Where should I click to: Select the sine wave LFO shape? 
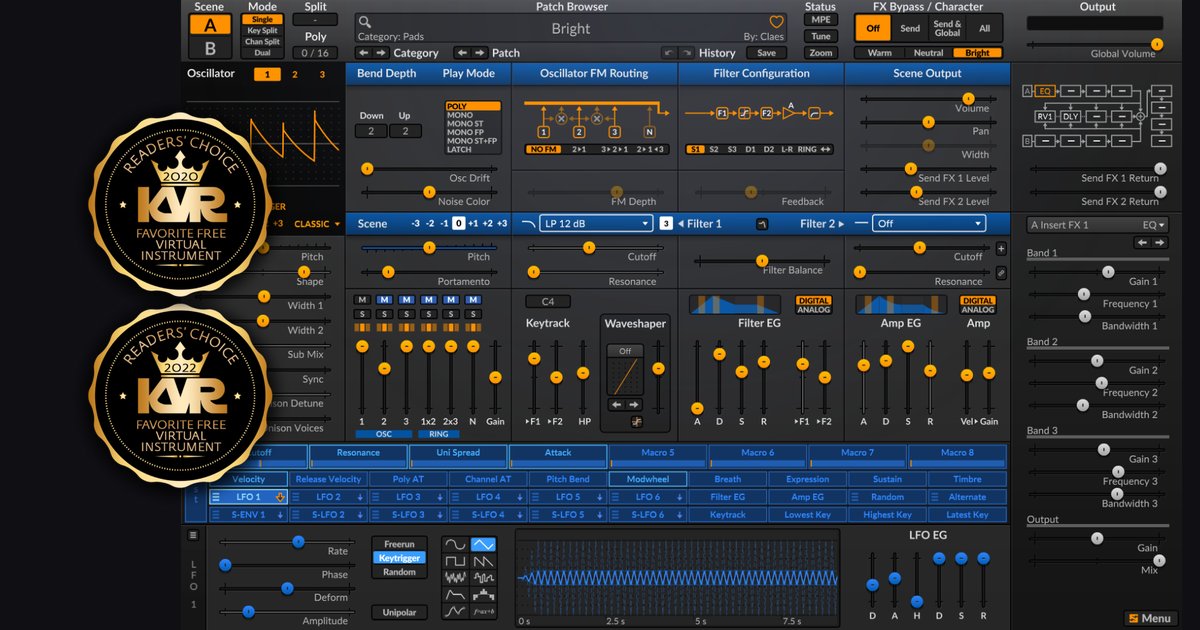click(455, 544)
